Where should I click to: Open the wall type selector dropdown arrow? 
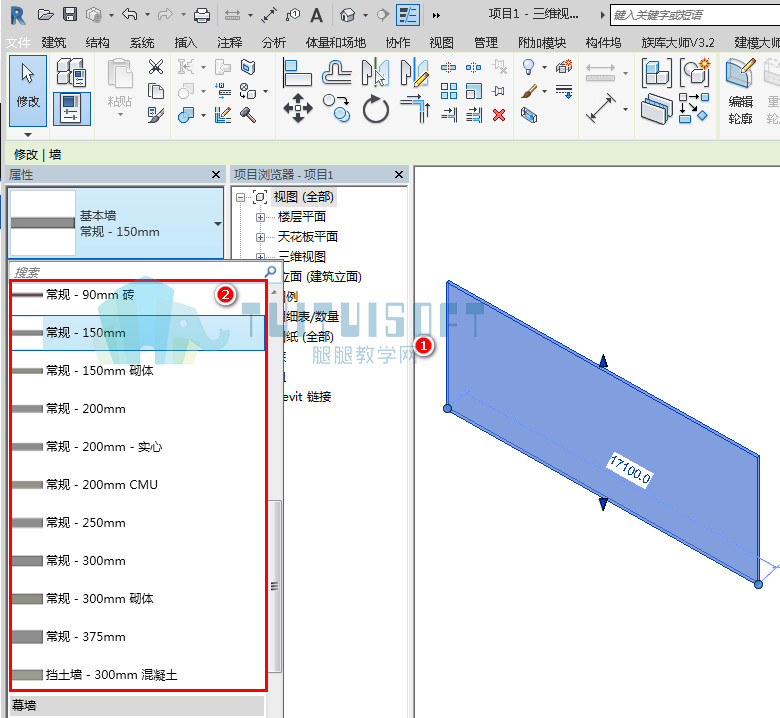tap(218, 224)
